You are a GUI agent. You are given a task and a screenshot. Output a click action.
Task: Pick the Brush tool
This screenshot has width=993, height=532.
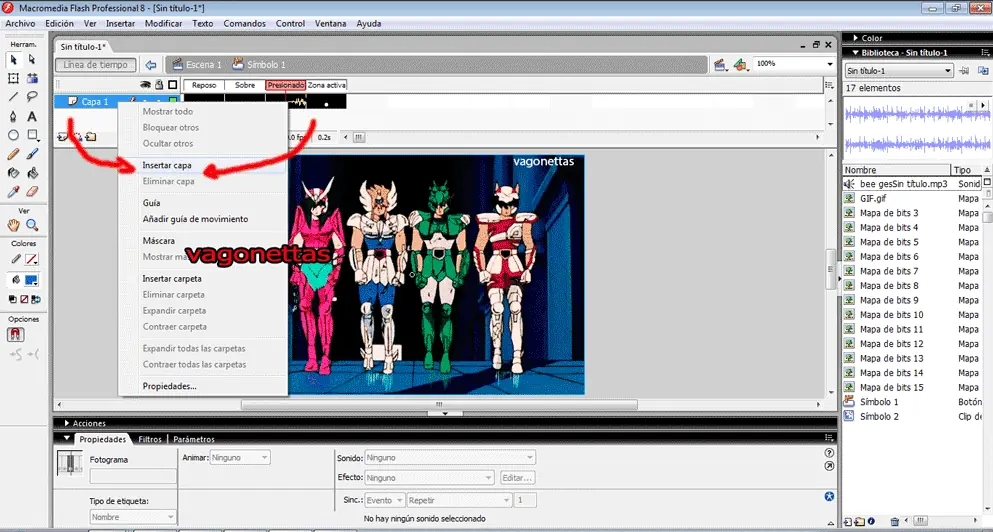point(32,154)
